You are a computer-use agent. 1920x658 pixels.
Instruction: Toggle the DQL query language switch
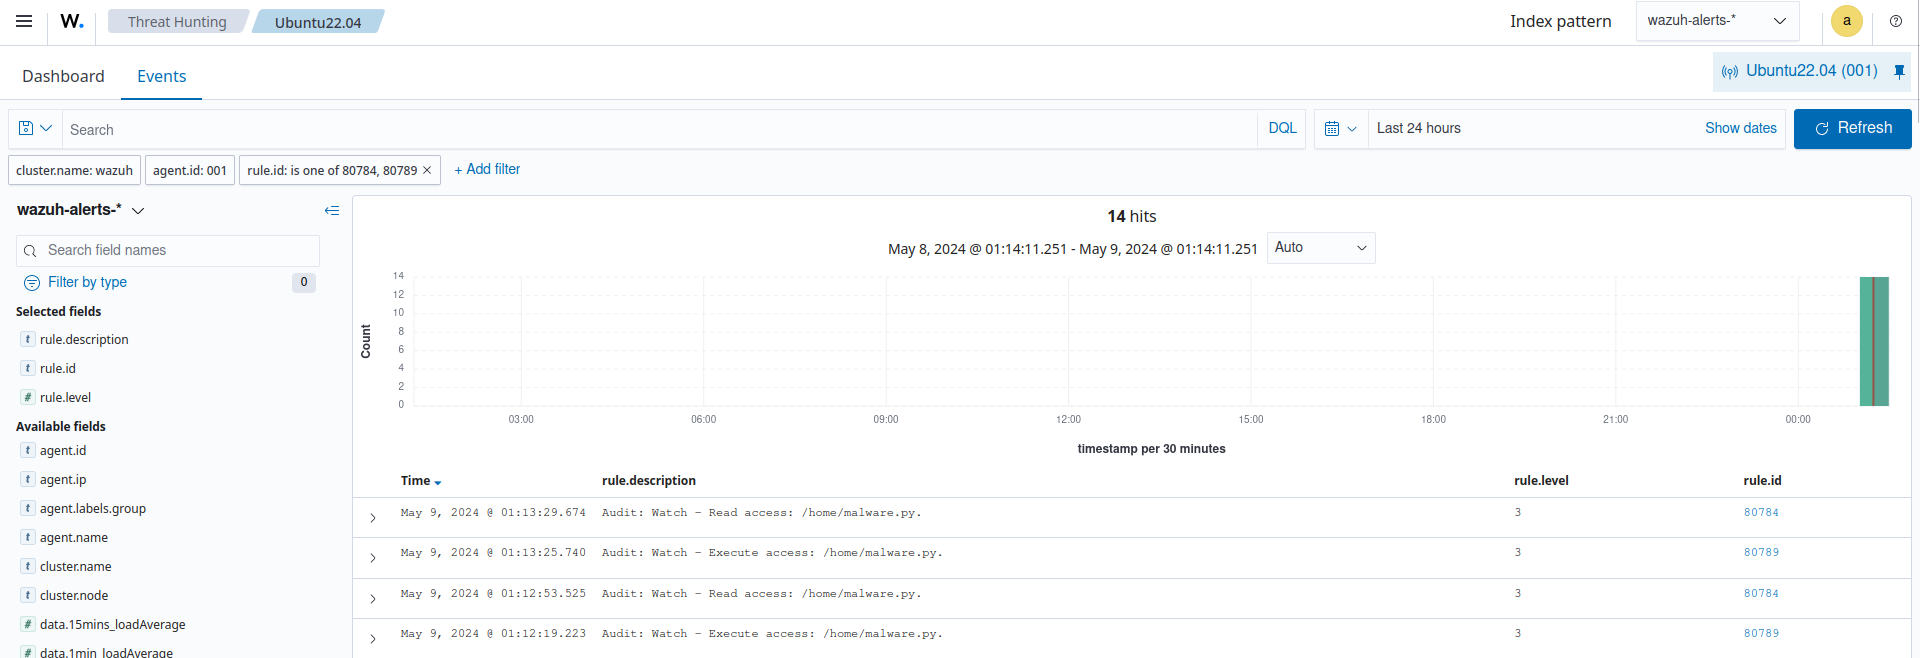pyautogui.click(x=1282, y=129)
